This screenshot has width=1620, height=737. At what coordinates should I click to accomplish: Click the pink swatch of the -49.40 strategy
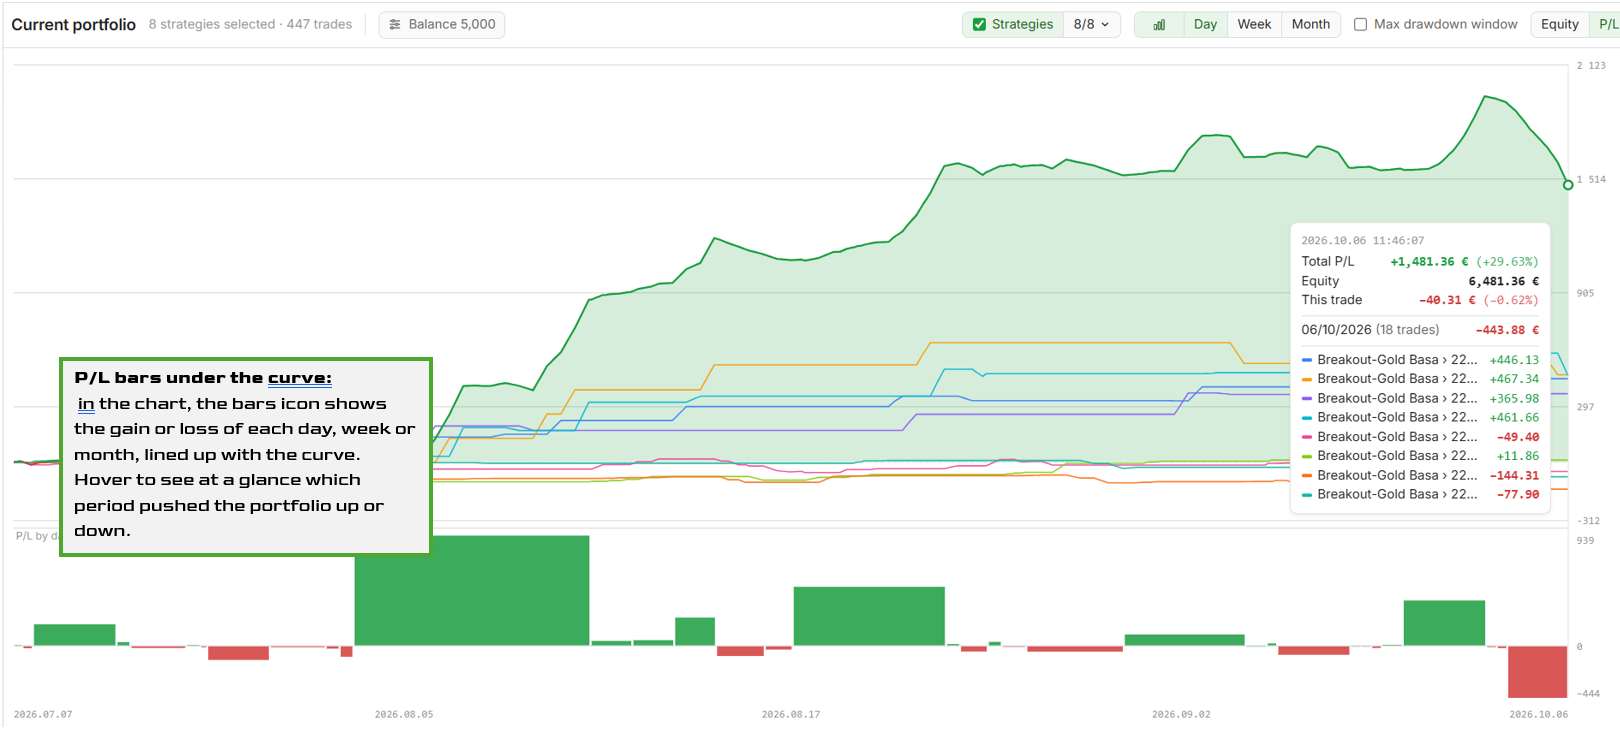click(x=1307, y=437)
